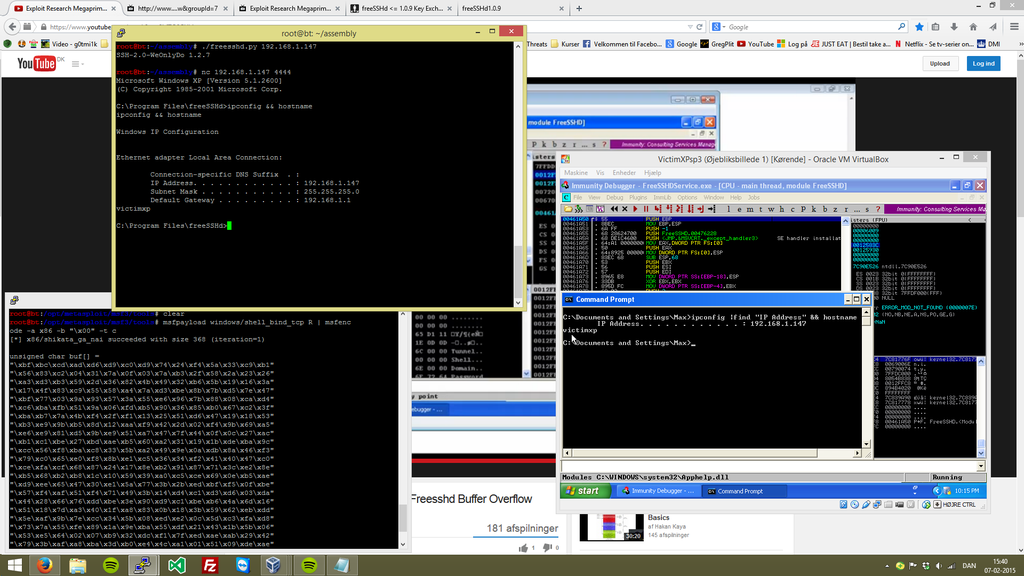Screen dimensions: 1024x576
Task: Show the memory map with the 'm' icon
Action: pos(751,208)
